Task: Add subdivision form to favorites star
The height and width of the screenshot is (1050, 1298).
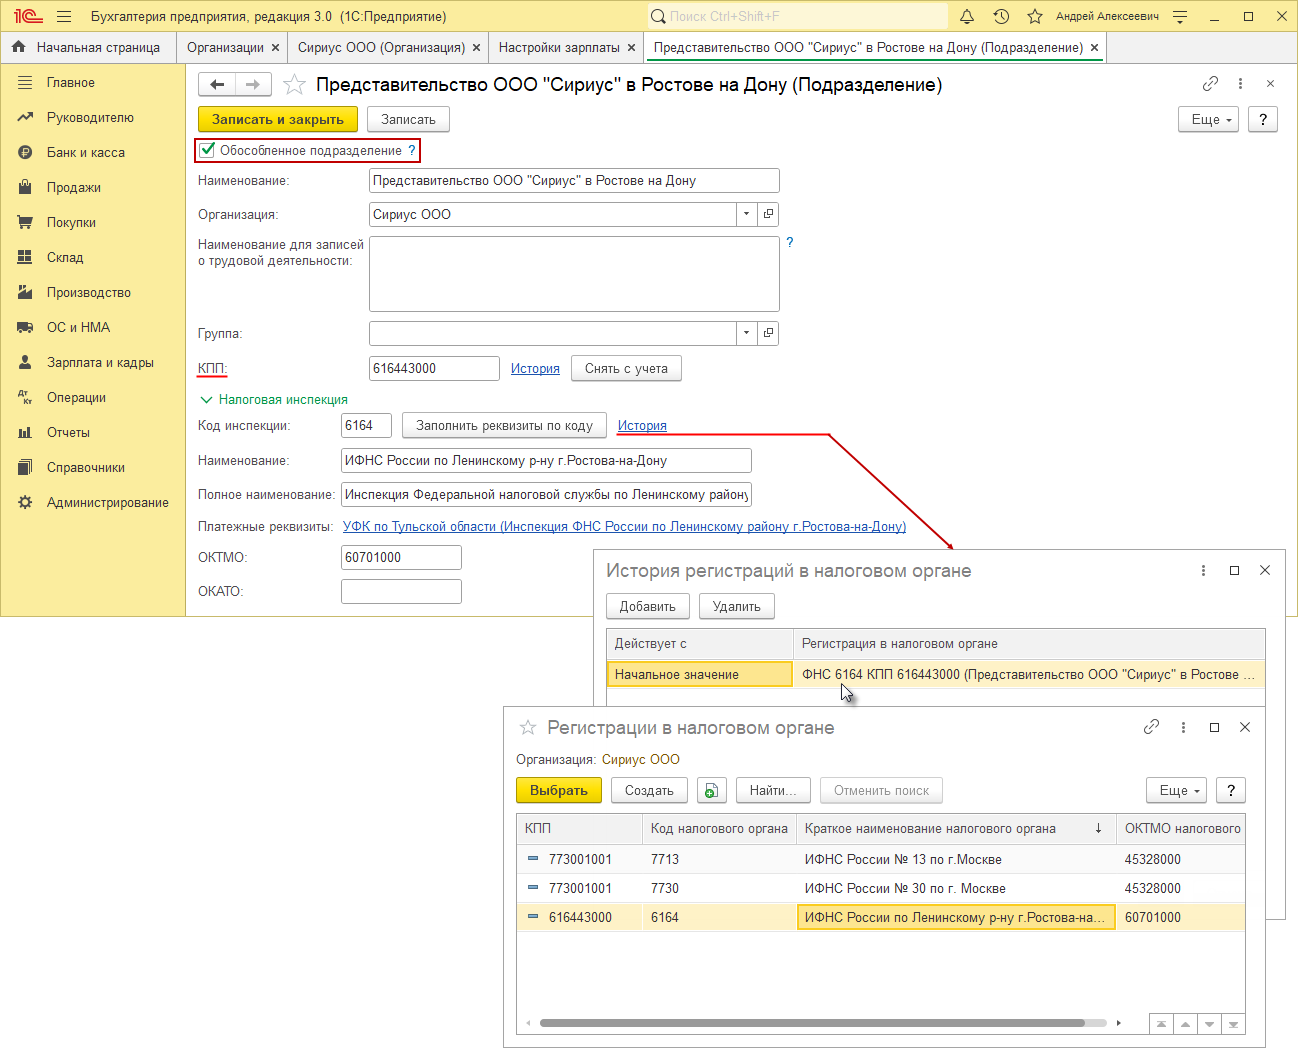Action: tap(294, 85)
